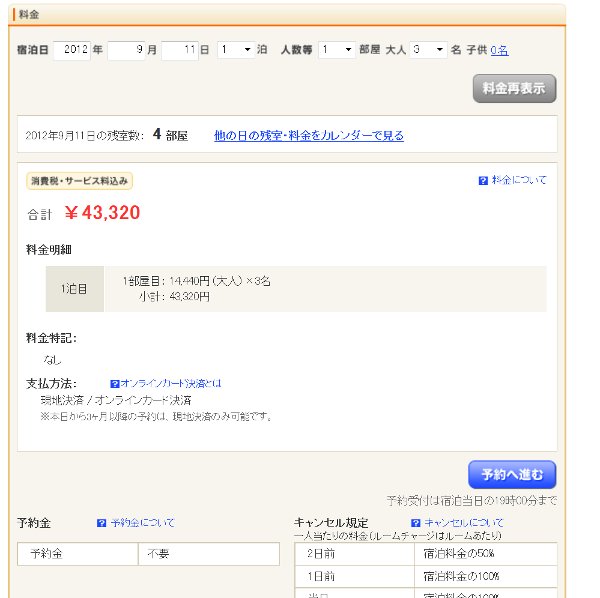Open the オンラインカード決済とは link
Viewport: 600px width, 598px height.
tap(171, 383)
